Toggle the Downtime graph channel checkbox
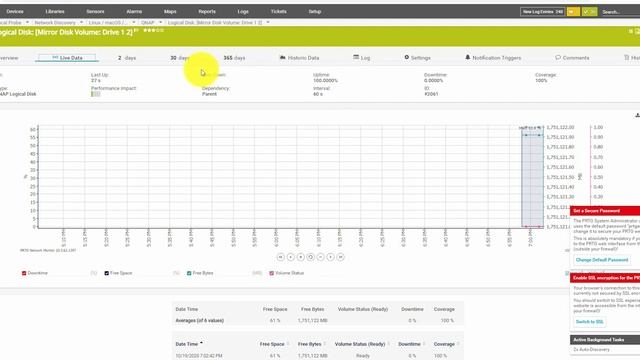 (x=24, y=273)
